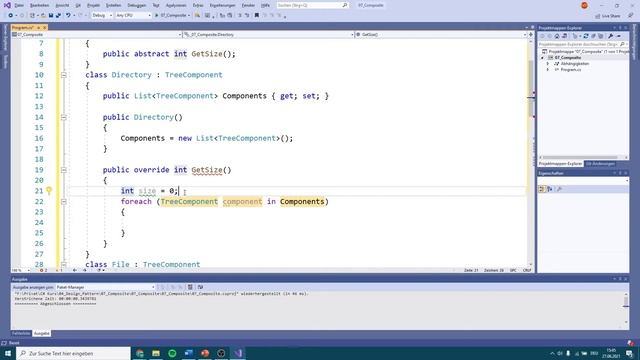Image resolution: width=640 pixels, height=360 pixels.
Task: Open the Bearbeiten menu
Action: pyautogui.click(x=39, y=5)
